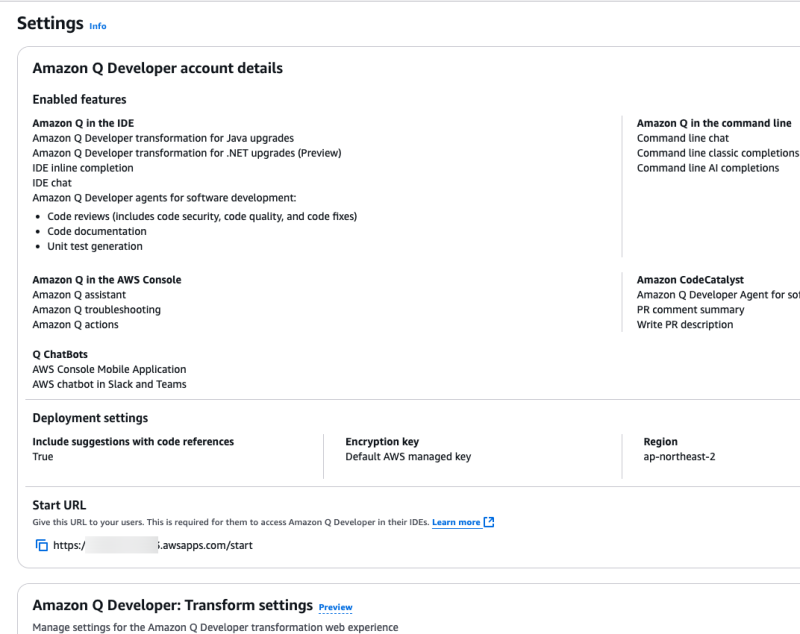This screenshot has height=634, width=800.
Task: Click the Code documentation bullet item
Action: [x=97, y=231]
